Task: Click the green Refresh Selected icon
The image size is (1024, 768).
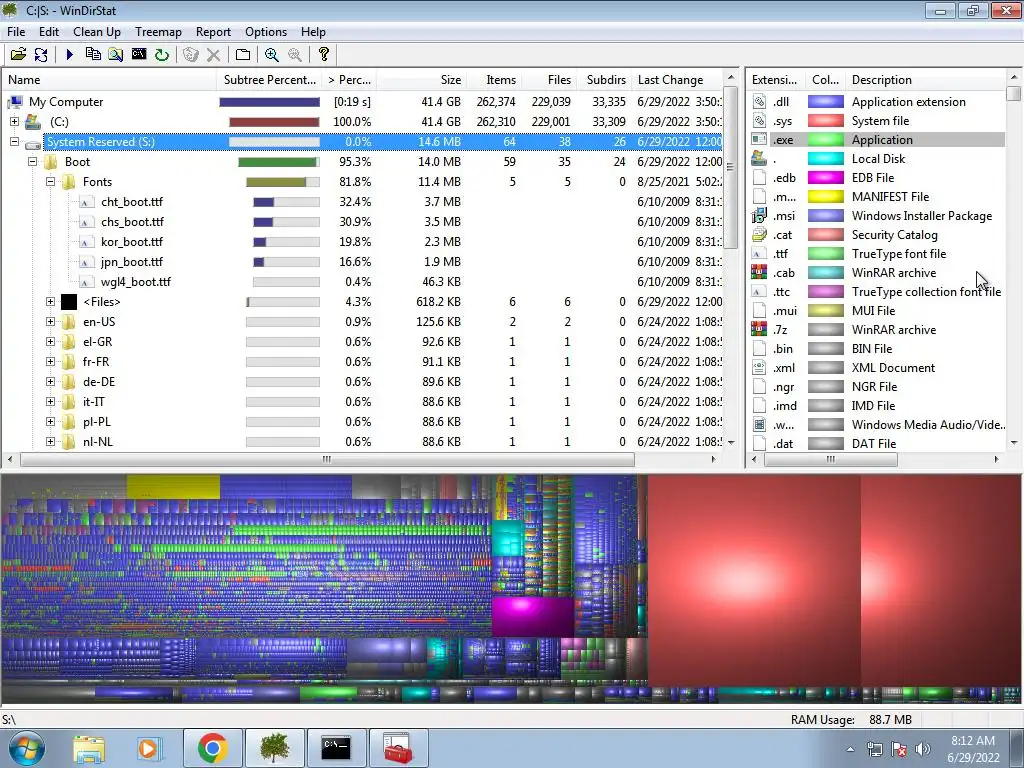Action: tap(162, 54)
